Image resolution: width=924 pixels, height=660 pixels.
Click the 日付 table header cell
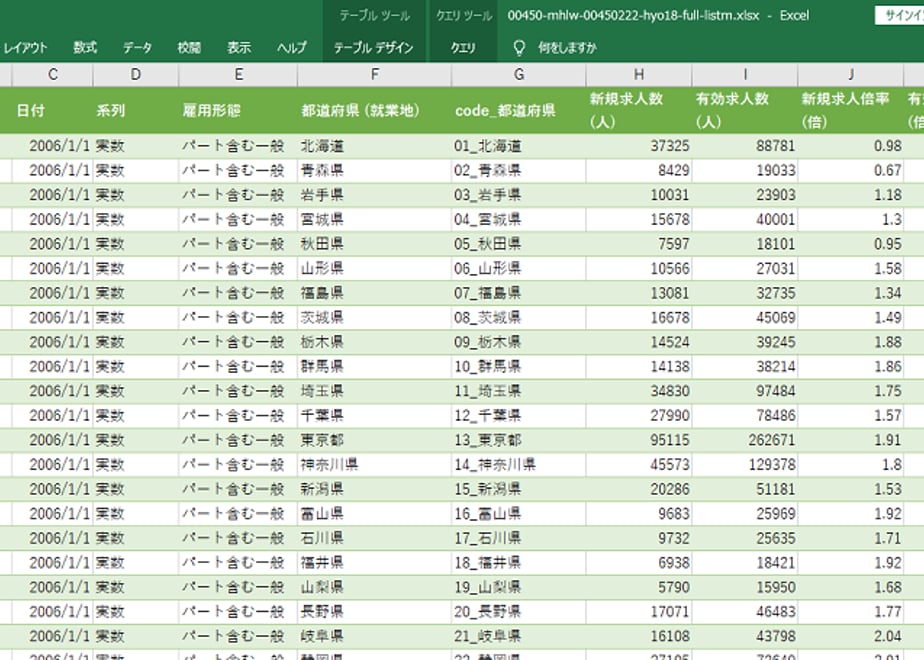pos(52,110)
